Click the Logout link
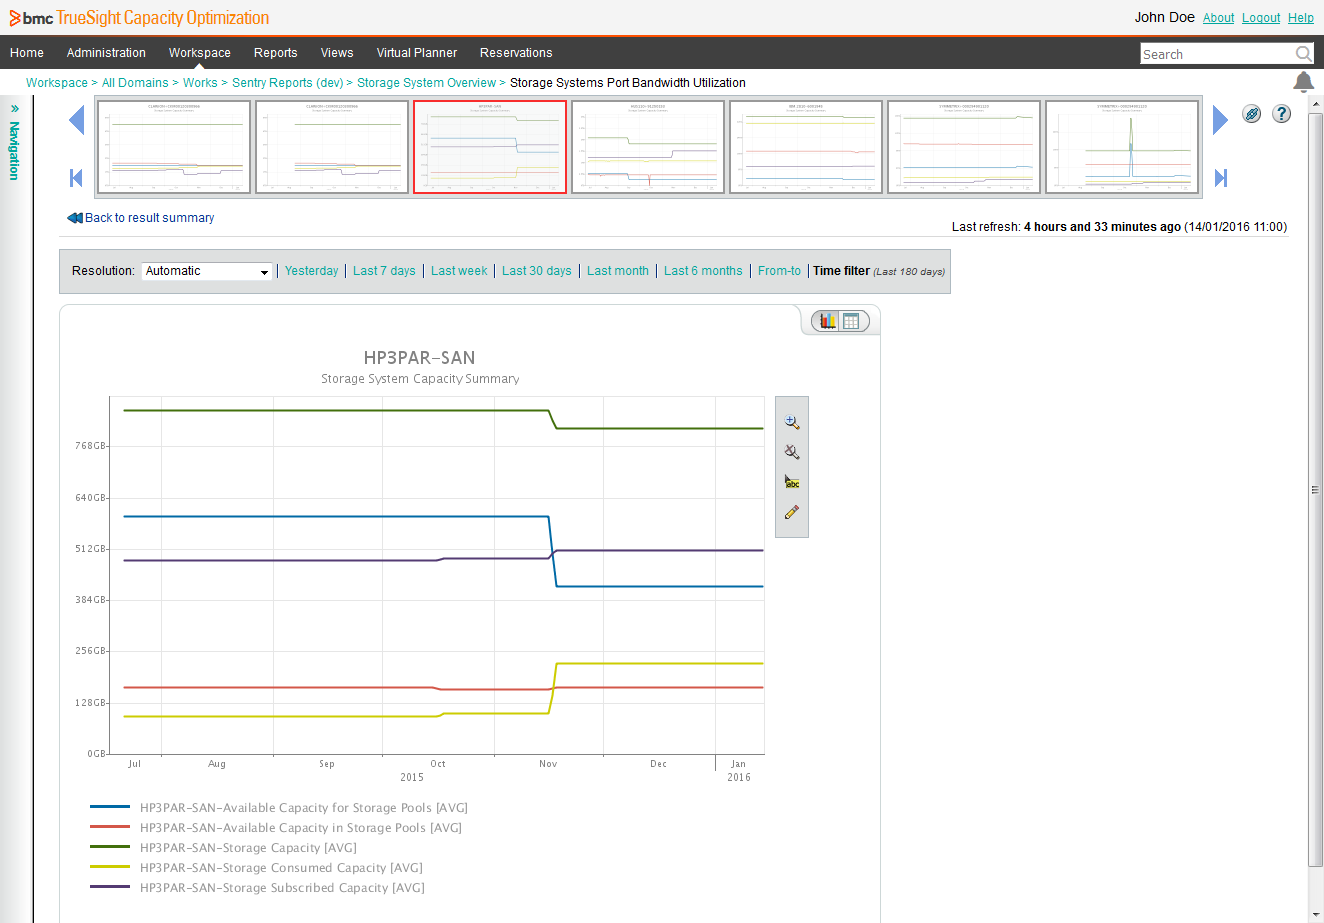Screen dimensions: 1324x923 [x=1261, y=18]
